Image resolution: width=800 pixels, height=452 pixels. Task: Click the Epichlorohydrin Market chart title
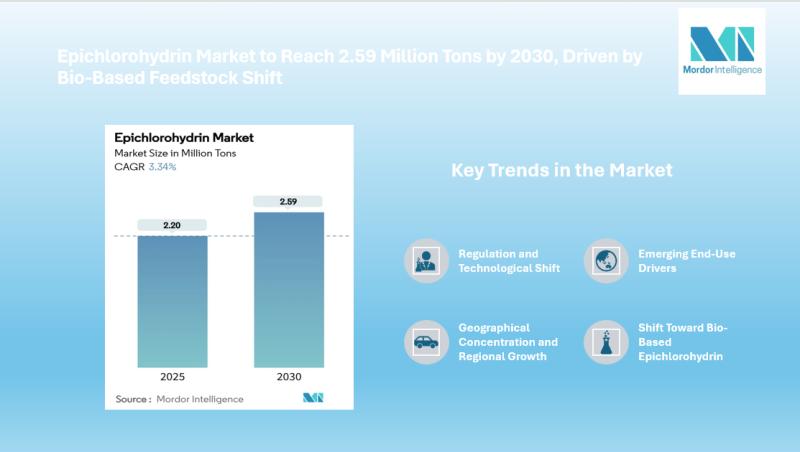(184, 138)
